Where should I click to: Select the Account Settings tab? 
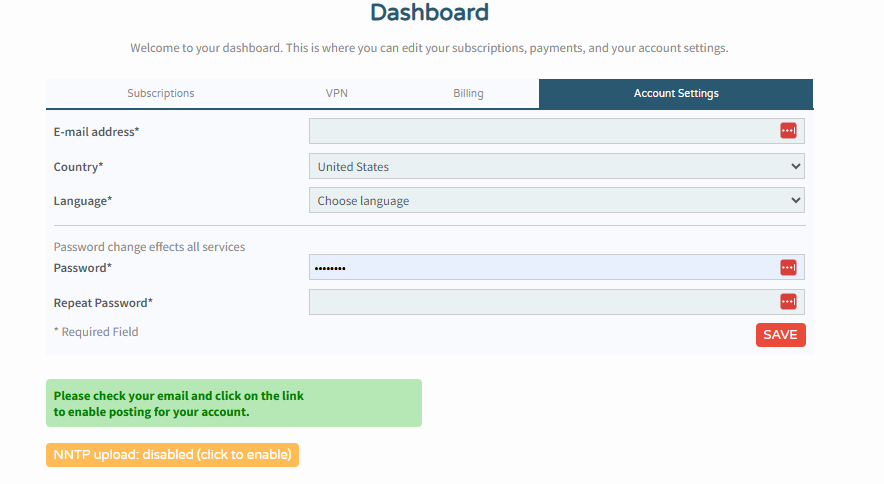[x=676, y=94]
